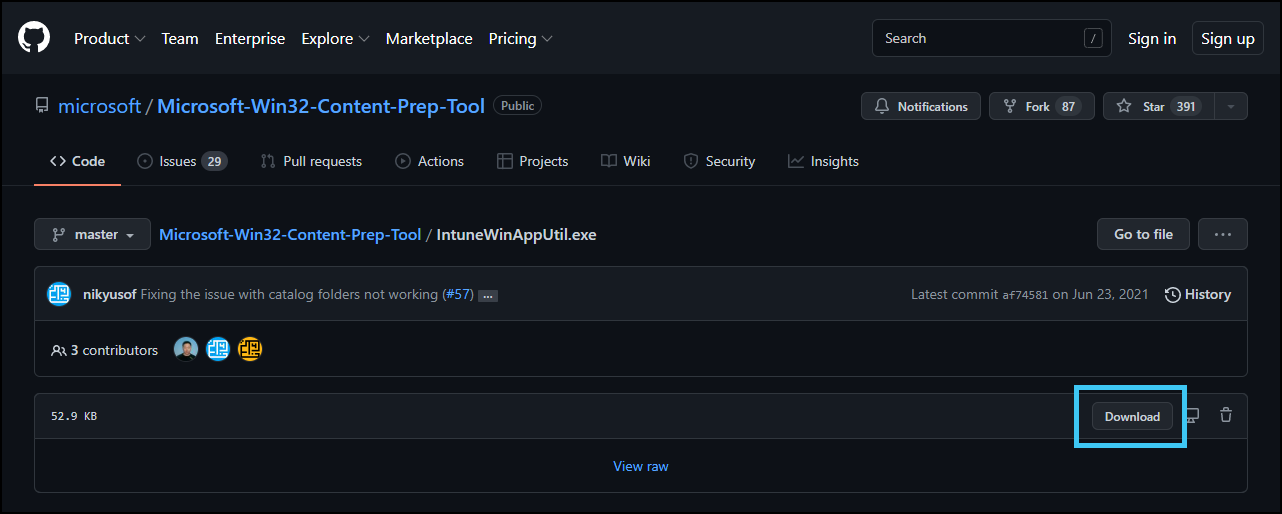
Task: Click the 52.9 KB file size text
Action: pyautogui.click(x=74, y=416)
